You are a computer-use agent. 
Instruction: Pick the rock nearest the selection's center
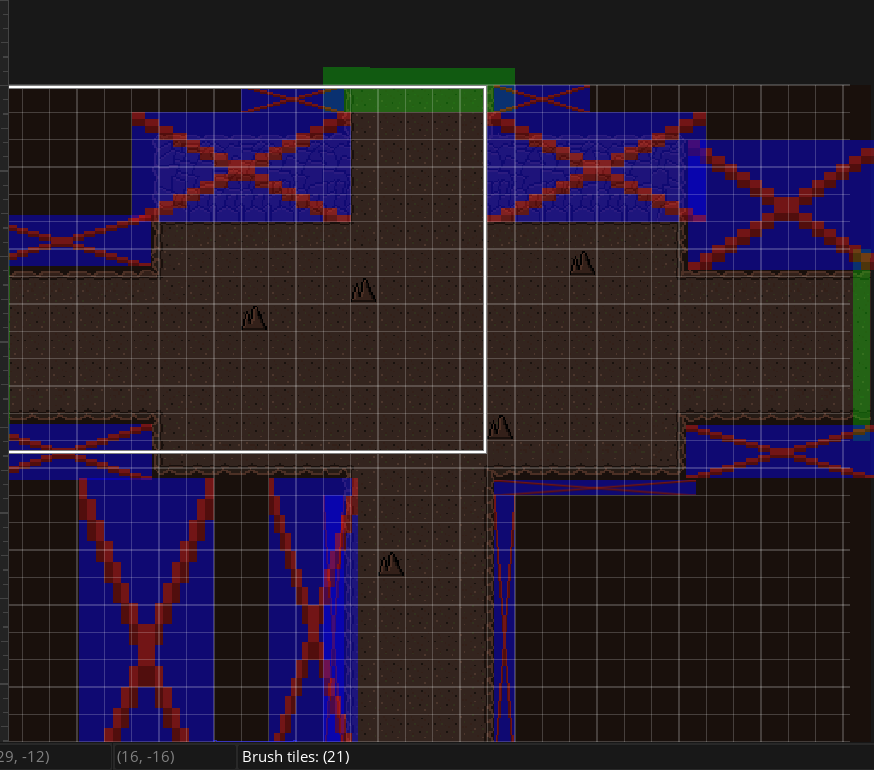(363, 290)
